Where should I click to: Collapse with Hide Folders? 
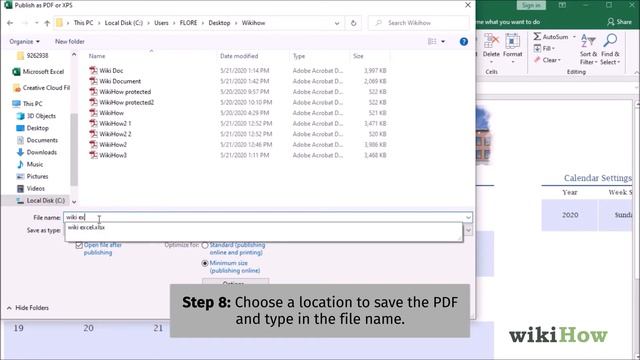coord(28,308)
